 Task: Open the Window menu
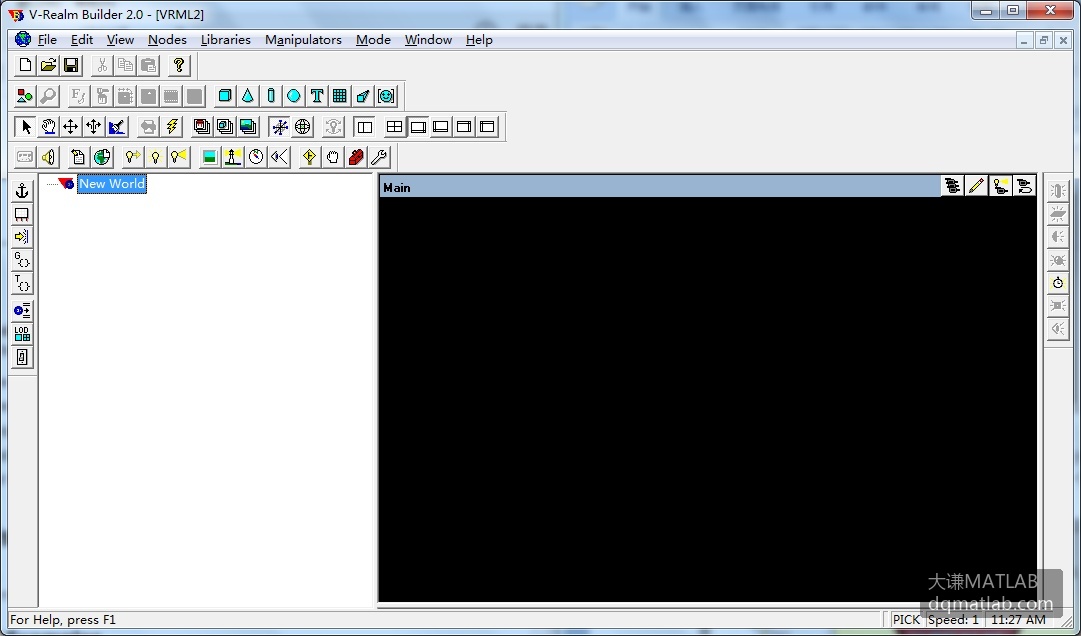click(x=428, y=40)
